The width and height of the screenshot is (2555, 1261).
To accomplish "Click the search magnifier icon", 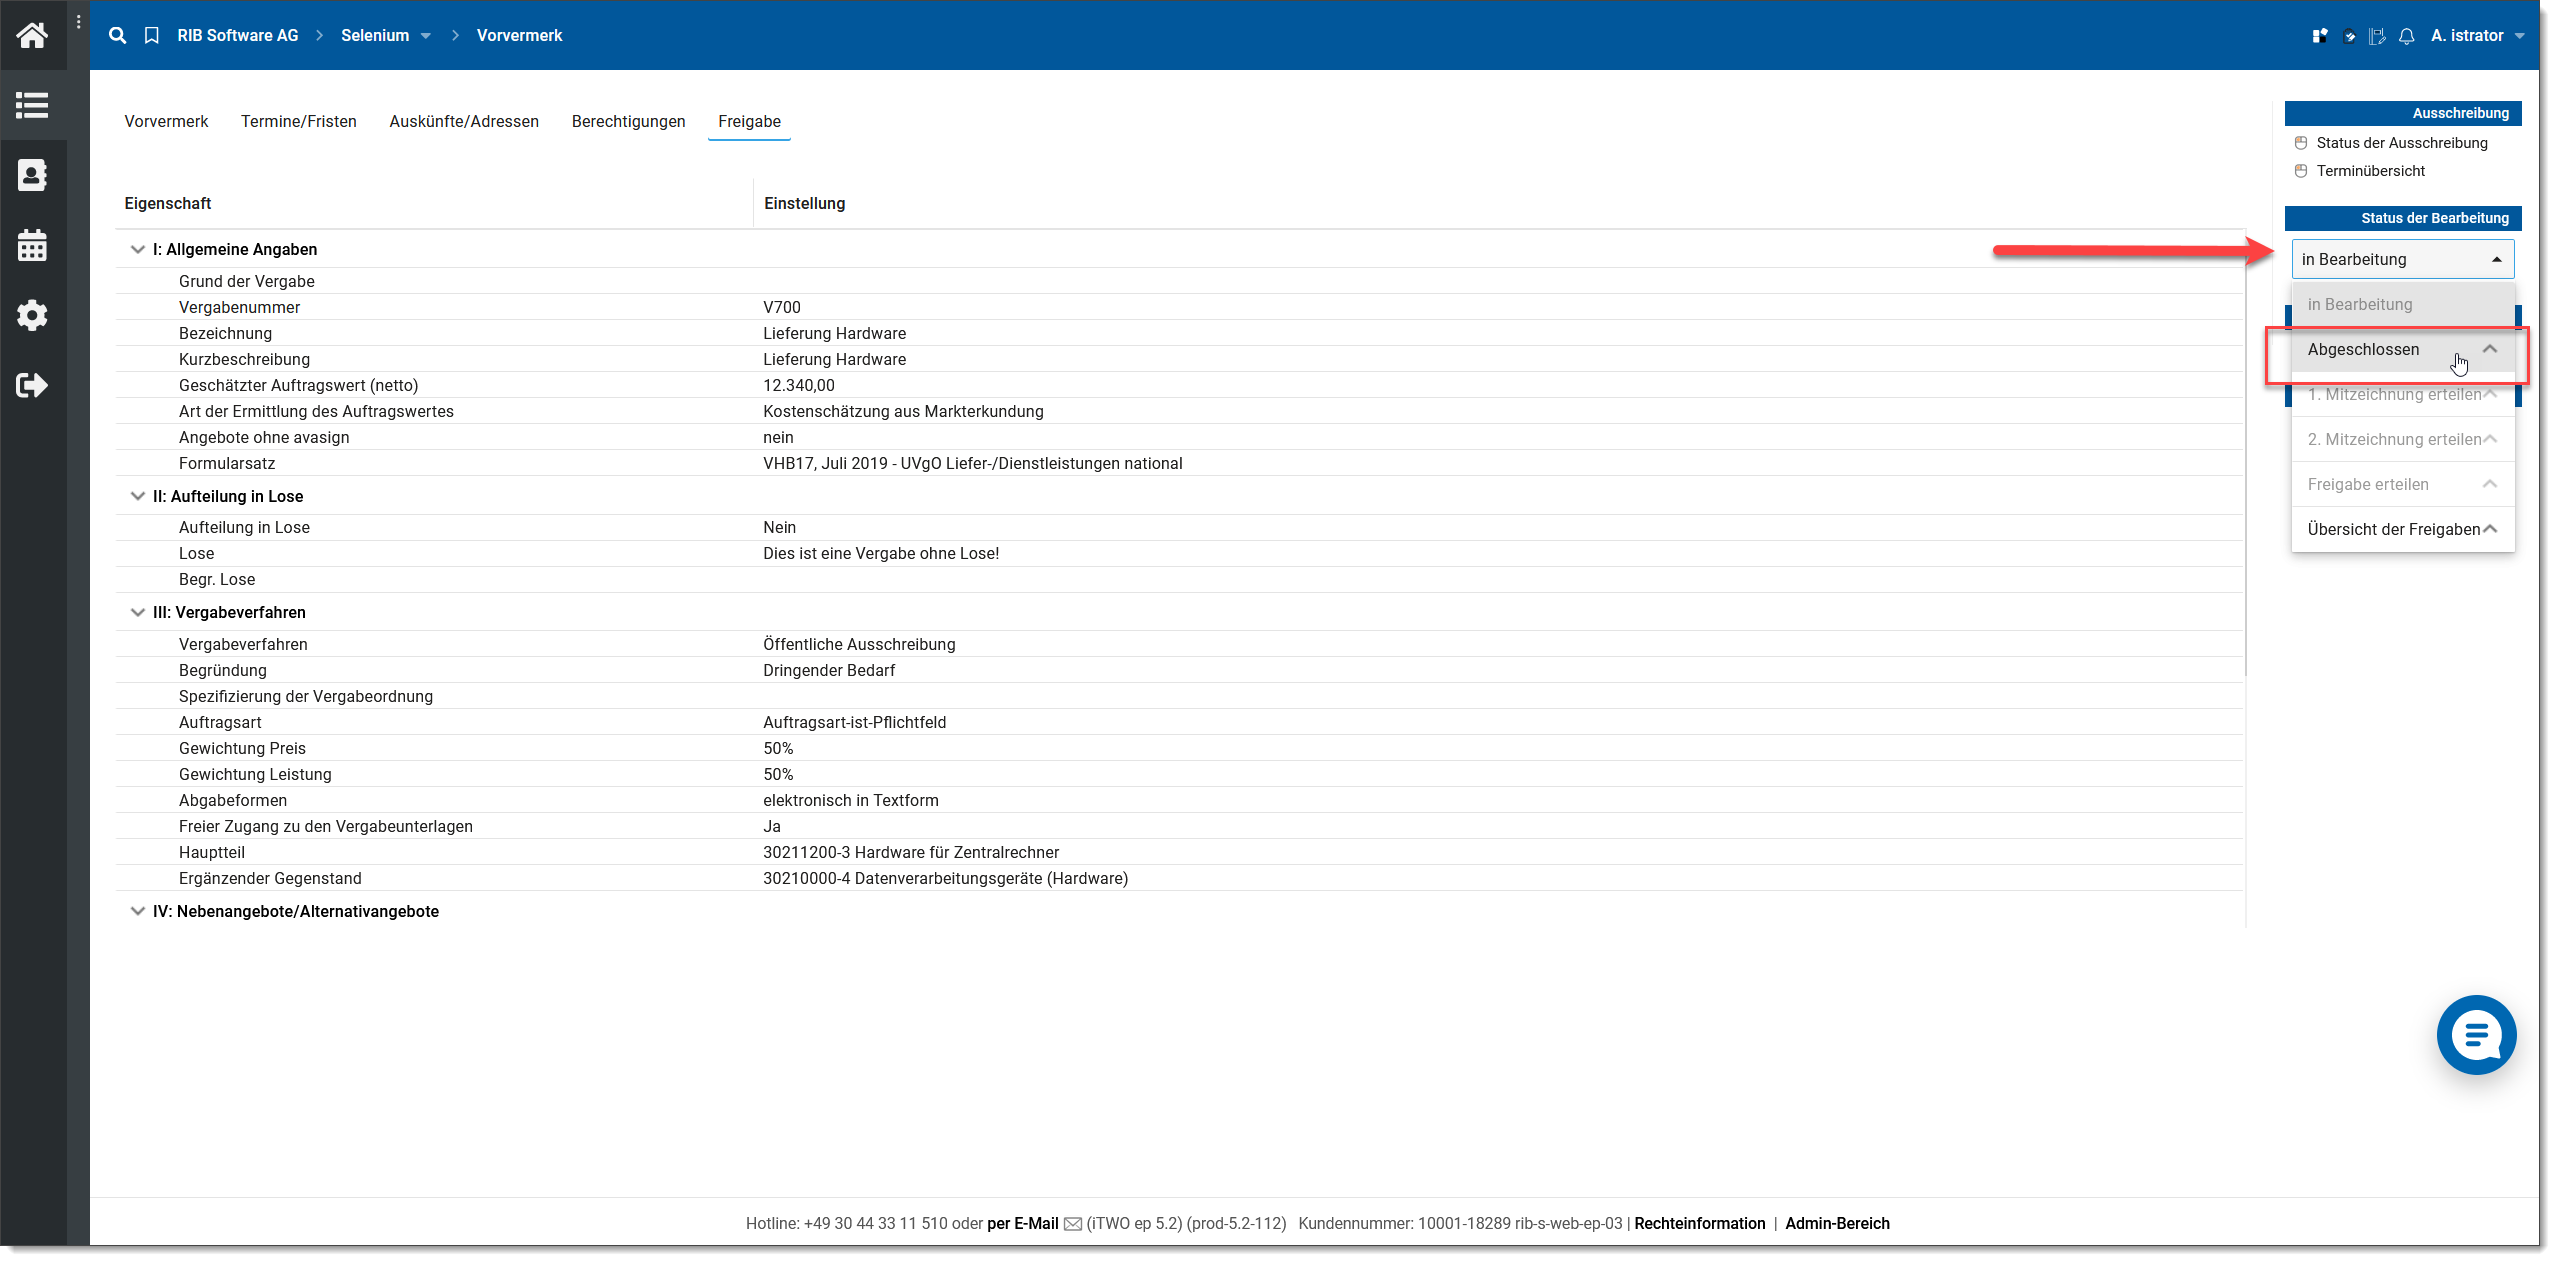I will tap(117, 36).
